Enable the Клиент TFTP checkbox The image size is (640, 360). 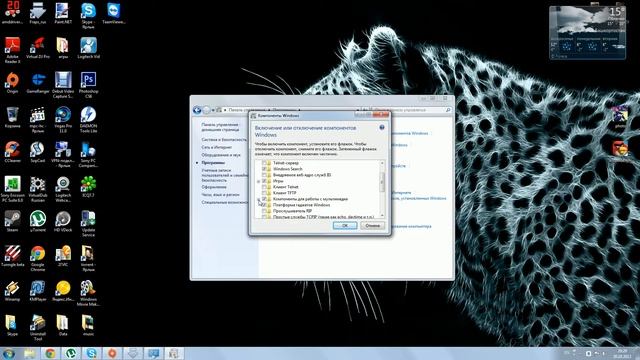(x=264, y=193)
